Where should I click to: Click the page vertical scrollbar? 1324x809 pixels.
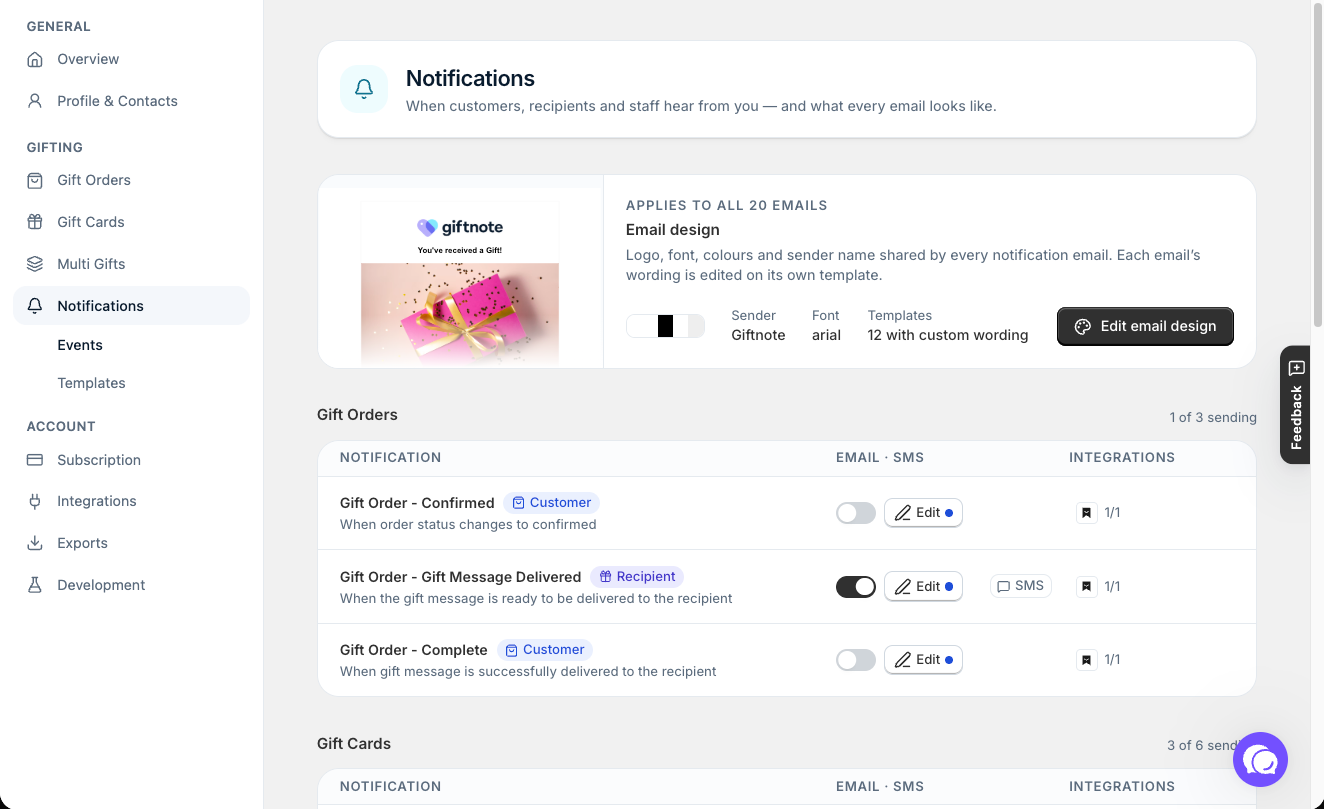coord(1317,165)
